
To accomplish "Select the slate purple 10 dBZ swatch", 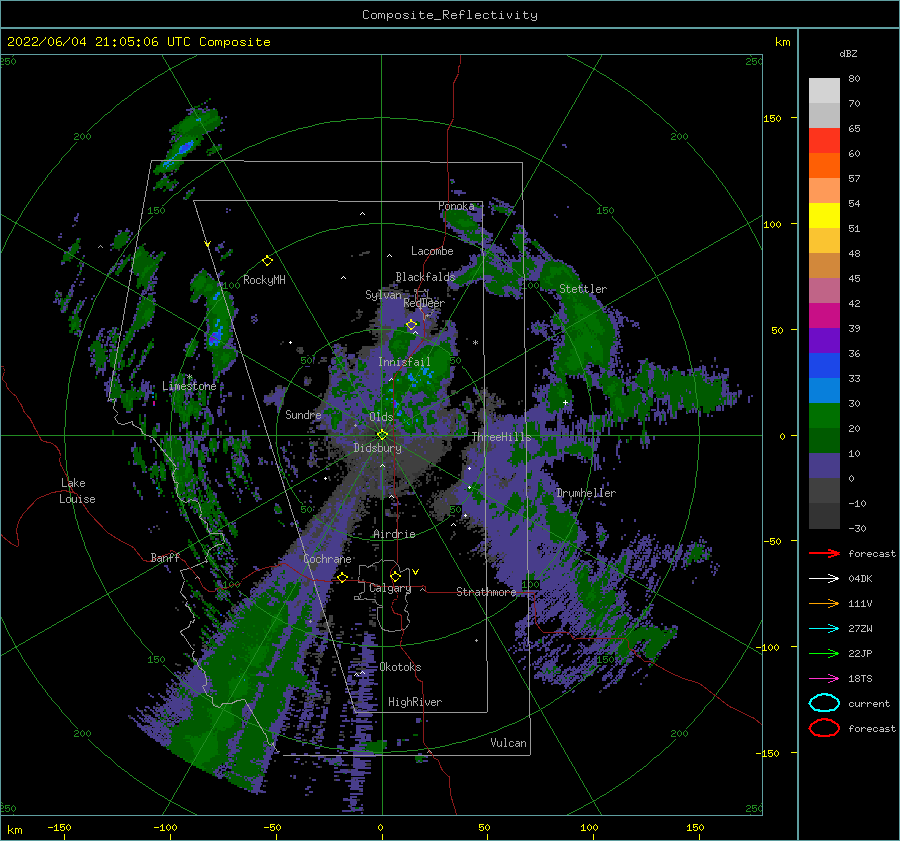I will (x=824, y=465).
